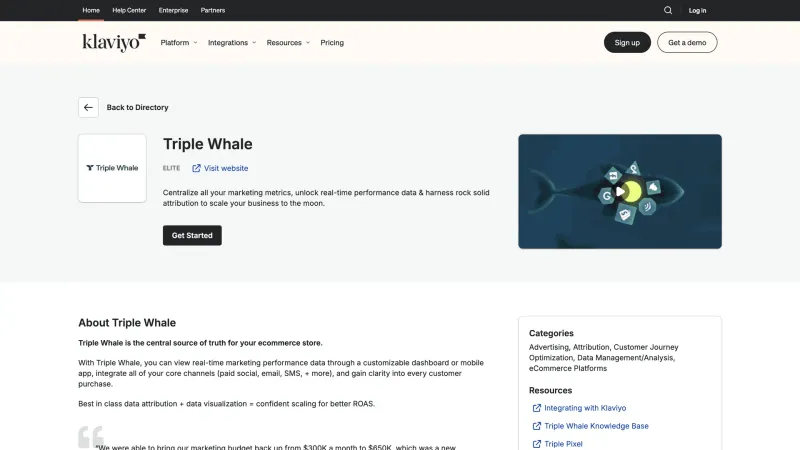Click icon next to Triple Whale Knowledge Base
The image size is (800, 450).
[537, 426]
